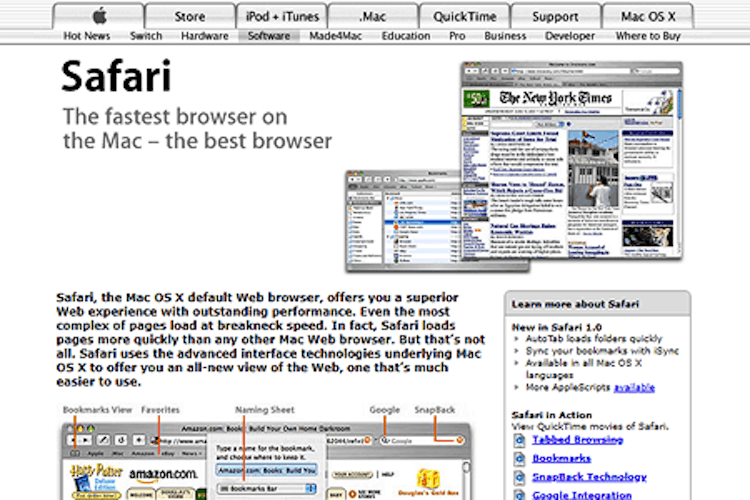Screen dimensions: 750x500
Task: Open the Made4Mac section
Action: (335, 36)
